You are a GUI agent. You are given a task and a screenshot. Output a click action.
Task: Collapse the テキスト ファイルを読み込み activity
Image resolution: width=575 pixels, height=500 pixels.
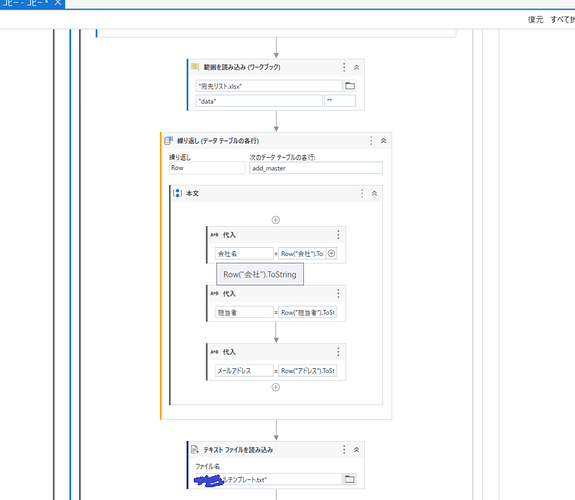356,450
